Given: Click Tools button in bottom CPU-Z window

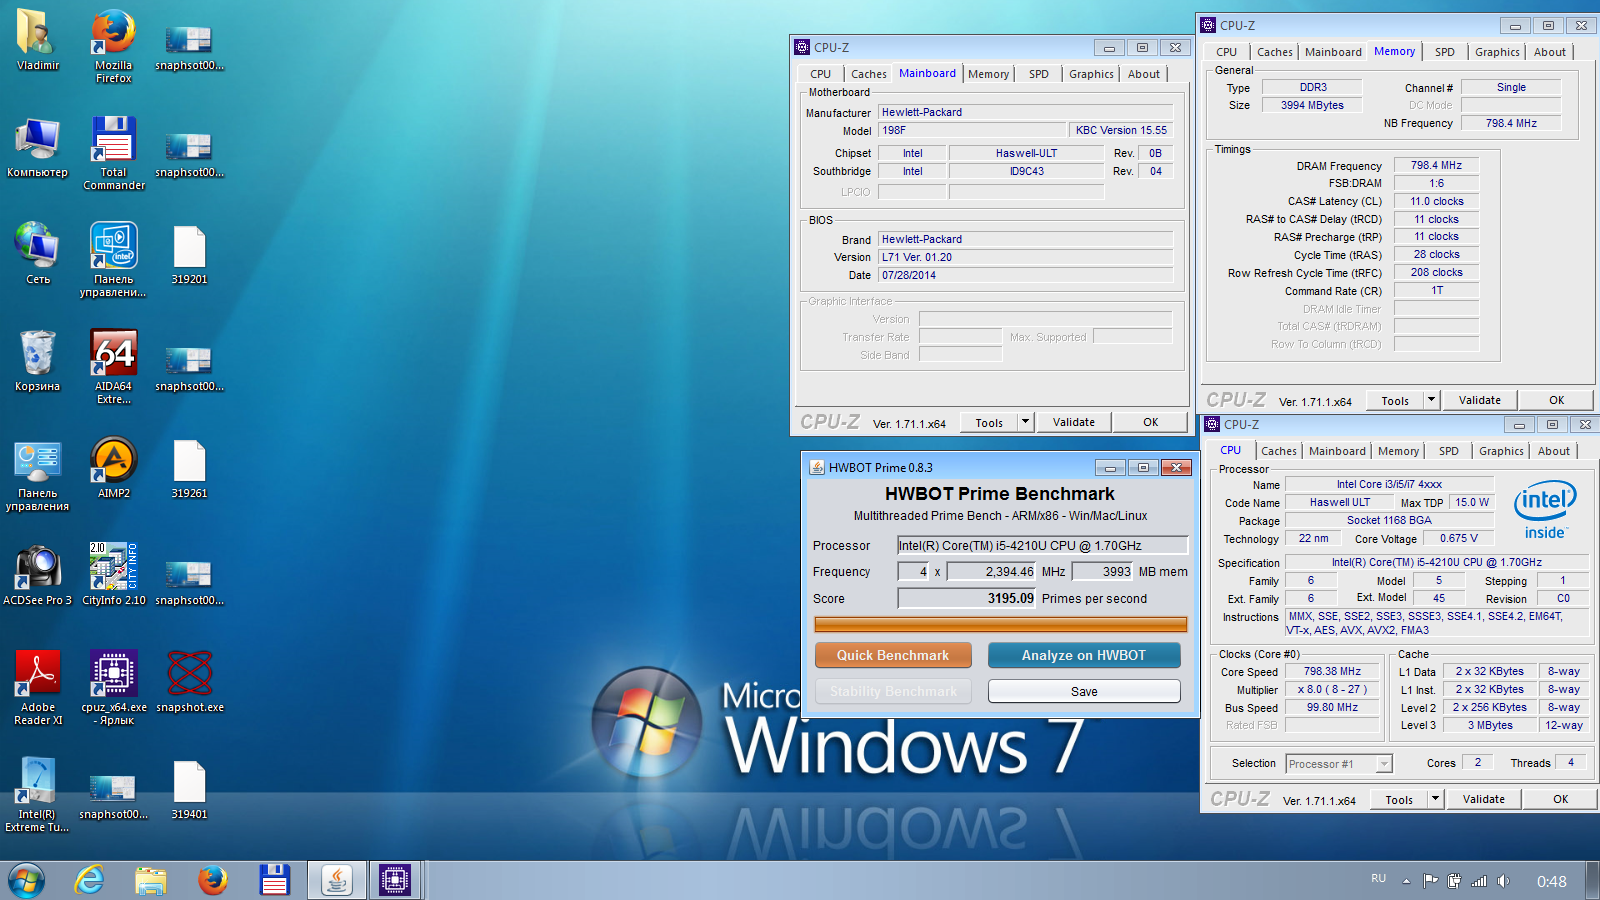Looking at the screenshot, I should tap(1399, 799).
